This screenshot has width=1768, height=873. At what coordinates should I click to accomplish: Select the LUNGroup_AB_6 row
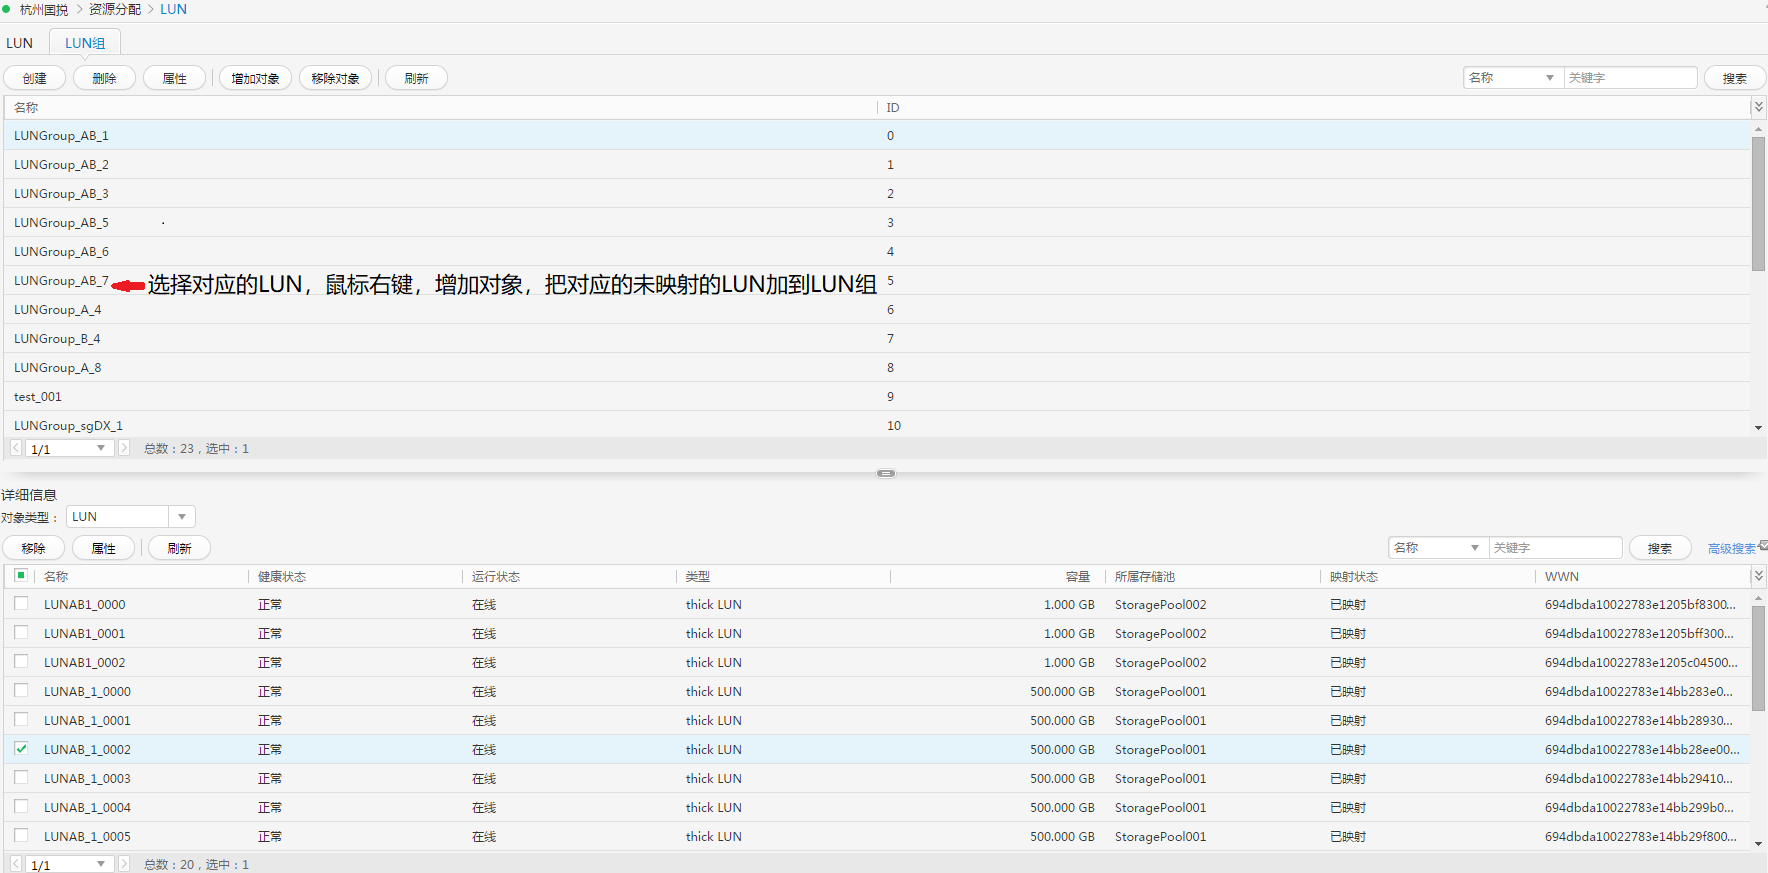[876, 251]
